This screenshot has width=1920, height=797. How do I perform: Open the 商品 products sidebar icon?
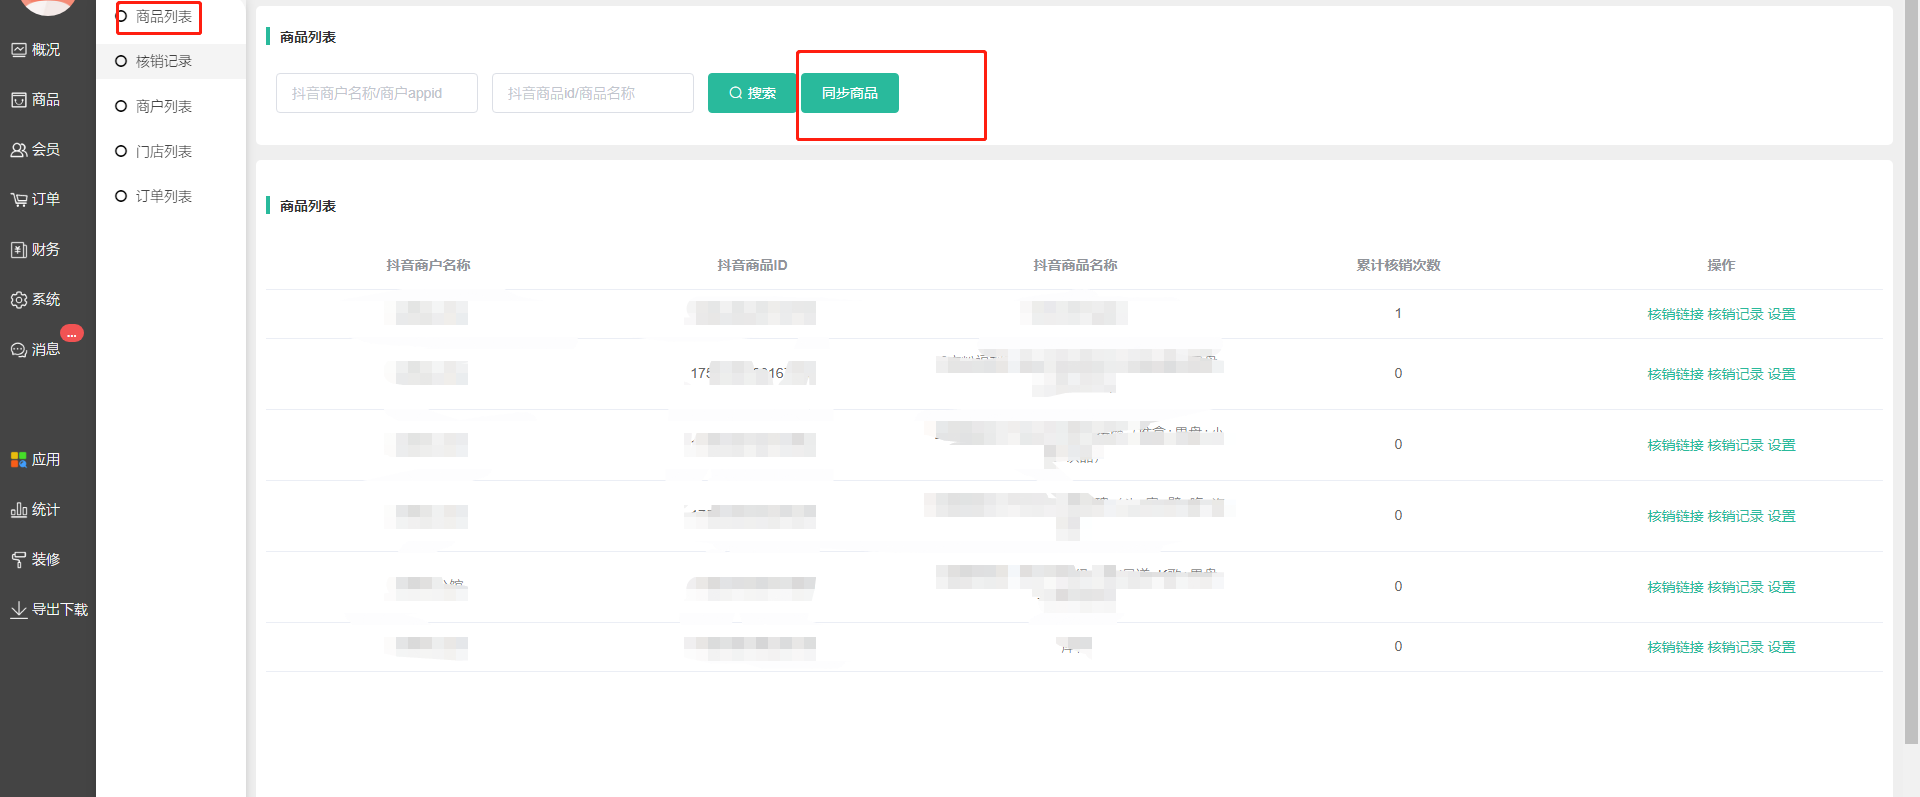(x=19, y=100)
